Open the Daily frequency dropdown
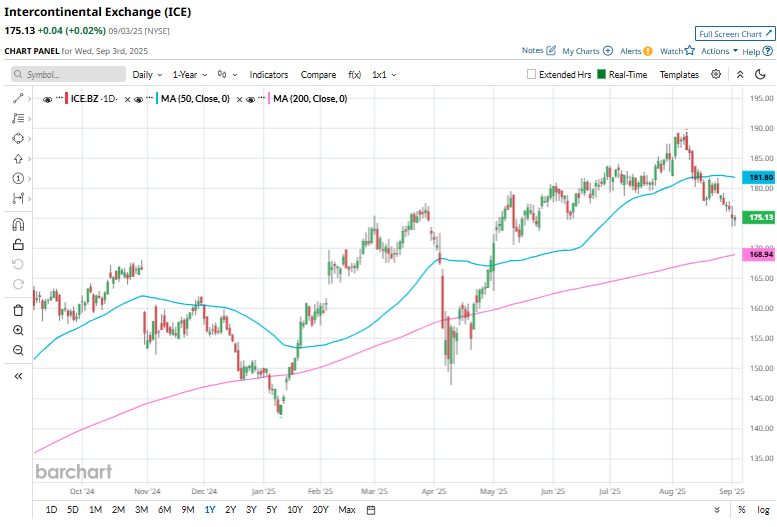 coord(147,74)
